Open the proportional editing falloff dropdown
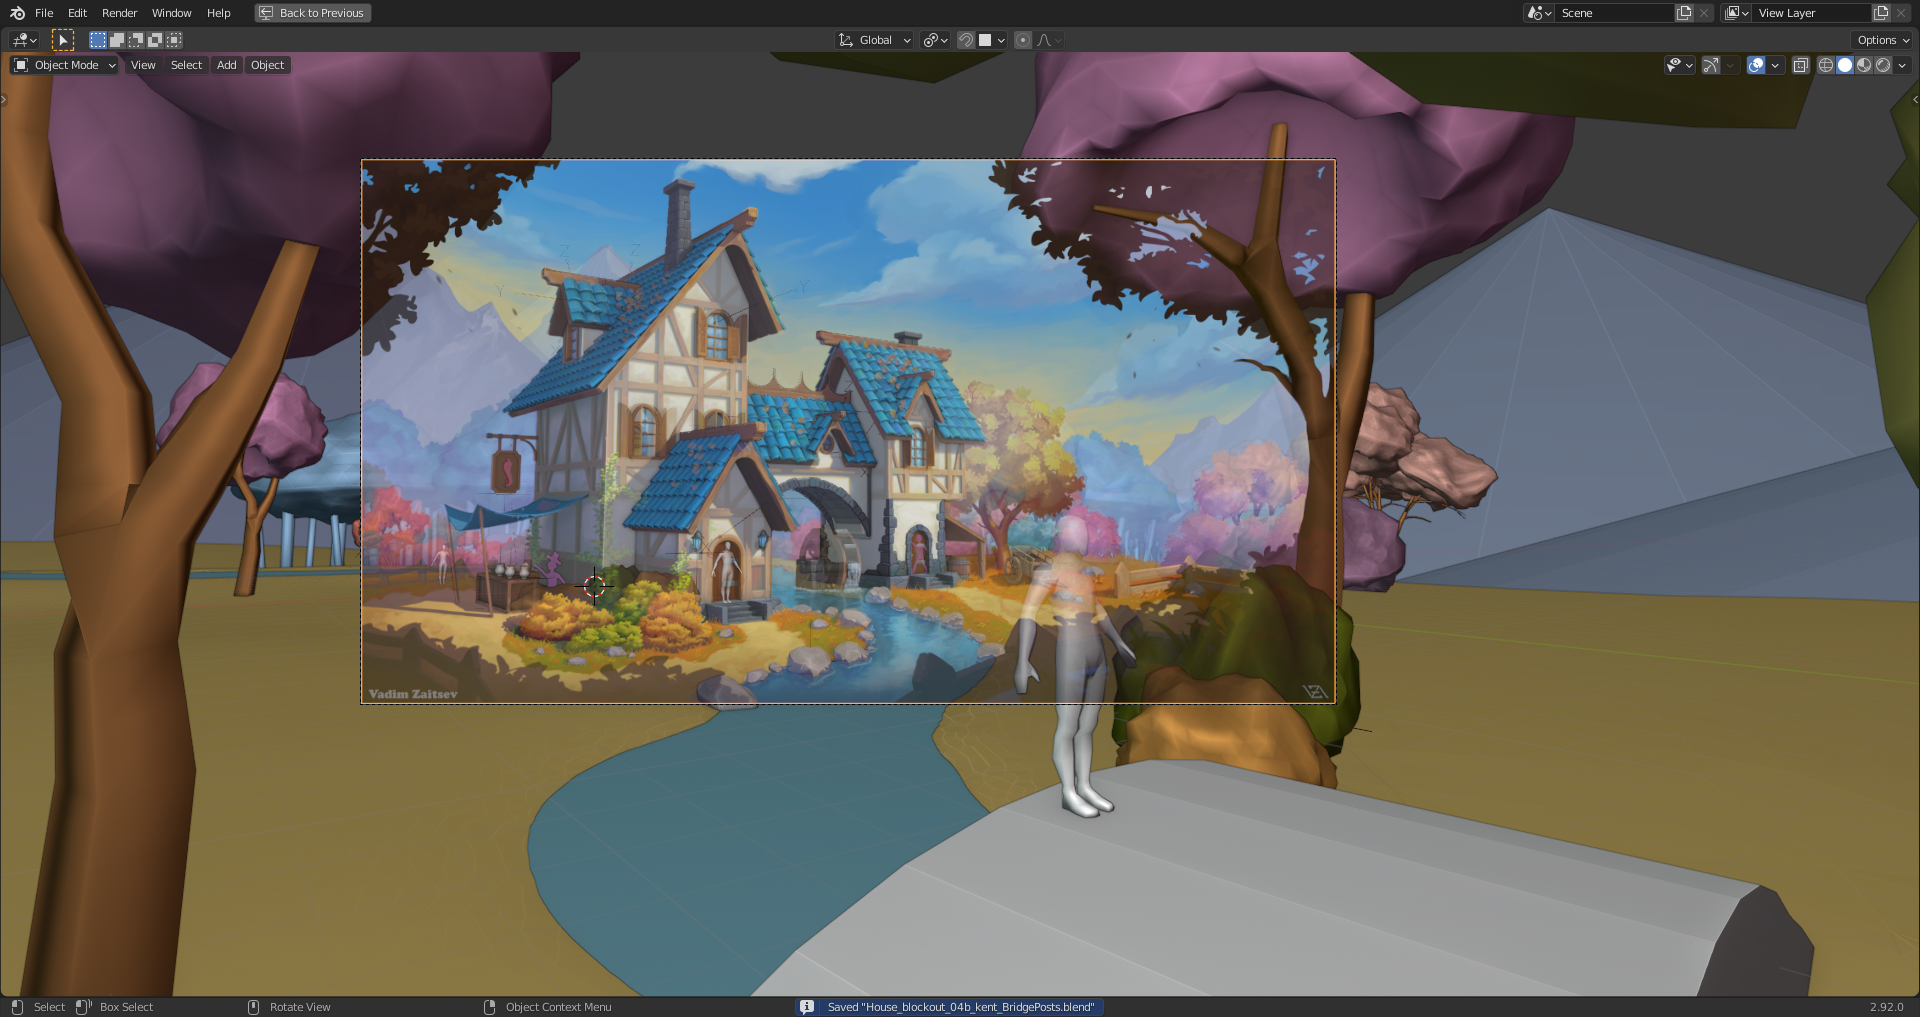 1050,40
